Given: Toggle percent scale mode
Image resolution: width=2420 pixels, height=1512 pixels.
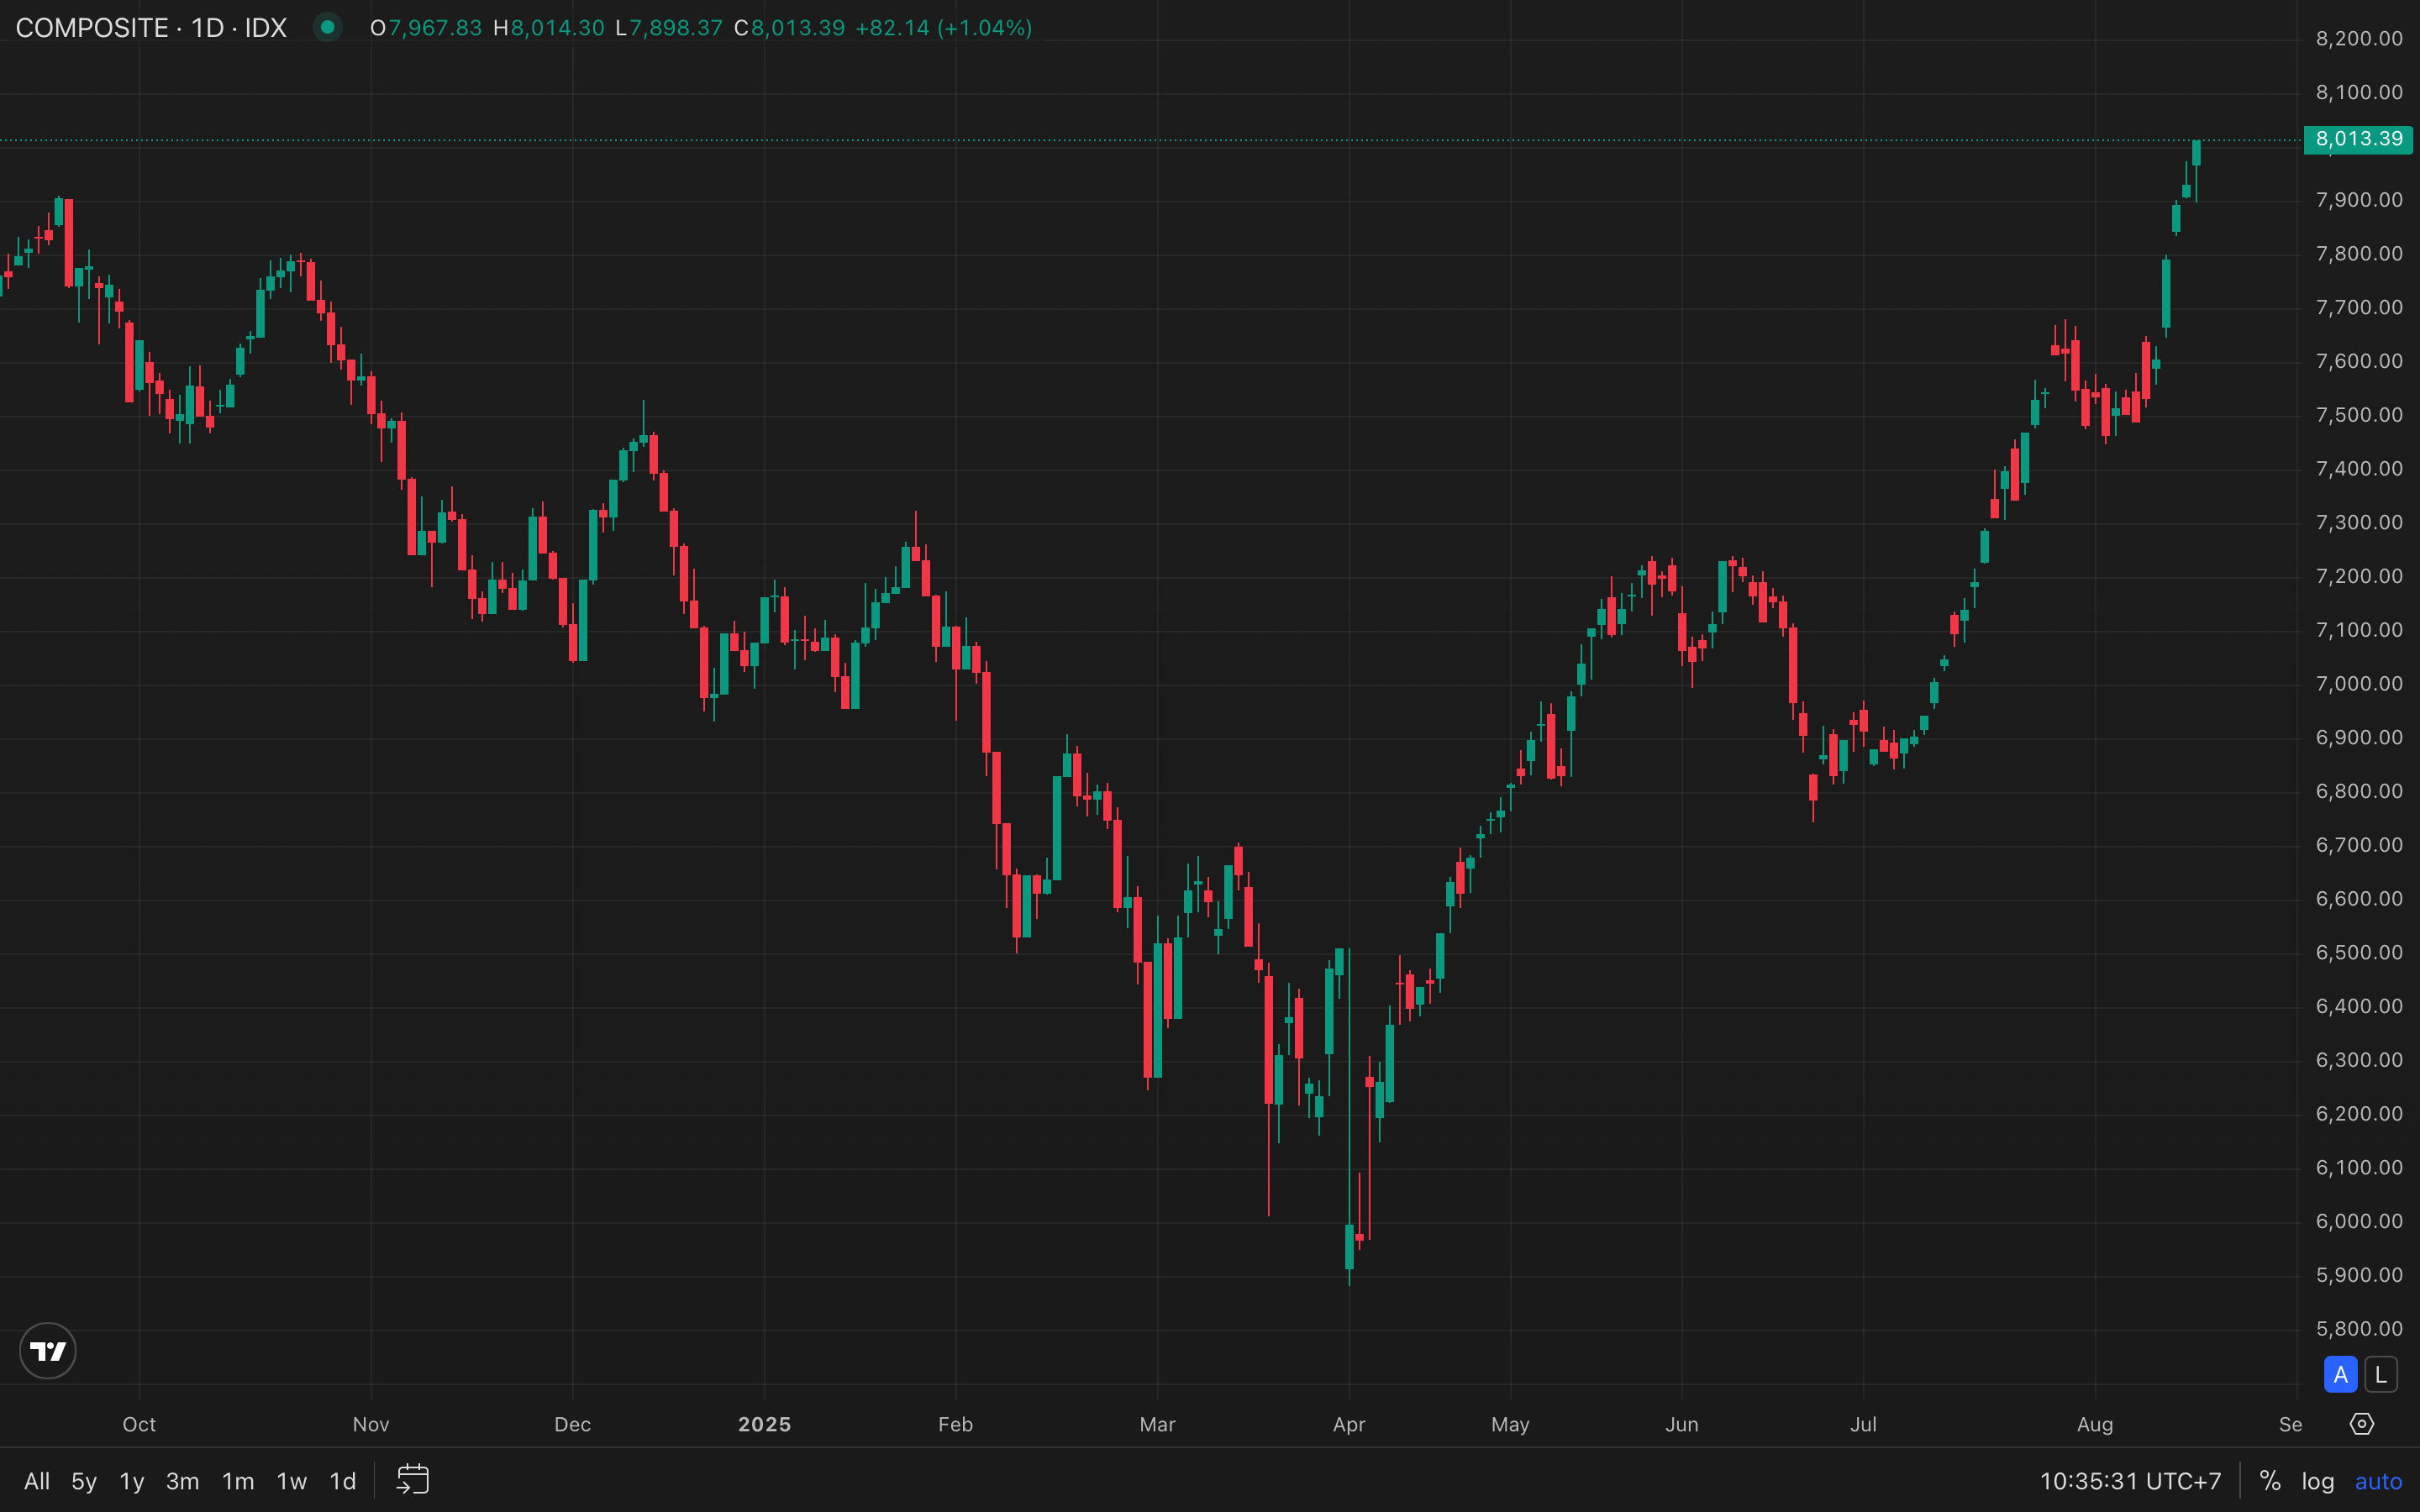Looking at the screenshot, I should click(x=2270, y=1481).
